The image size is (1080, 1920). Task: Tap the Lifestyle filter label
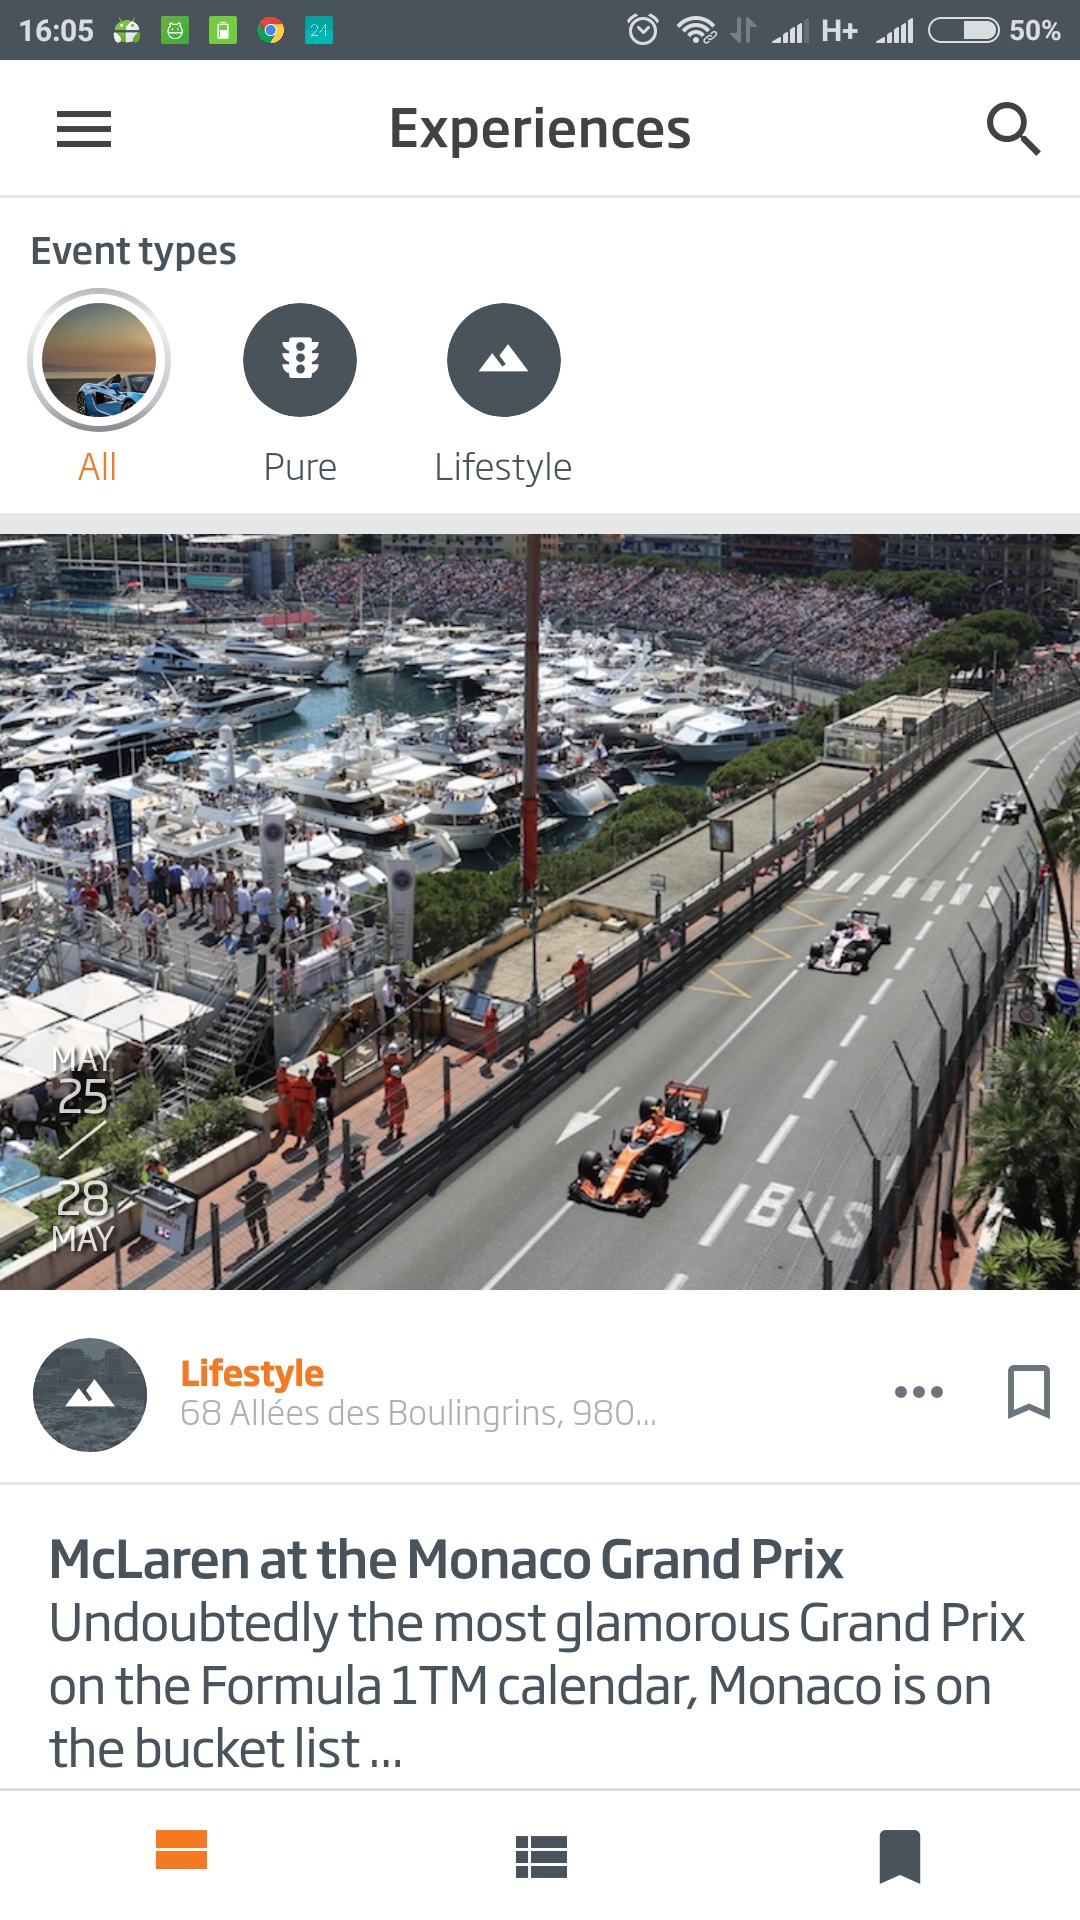(503, 467)
